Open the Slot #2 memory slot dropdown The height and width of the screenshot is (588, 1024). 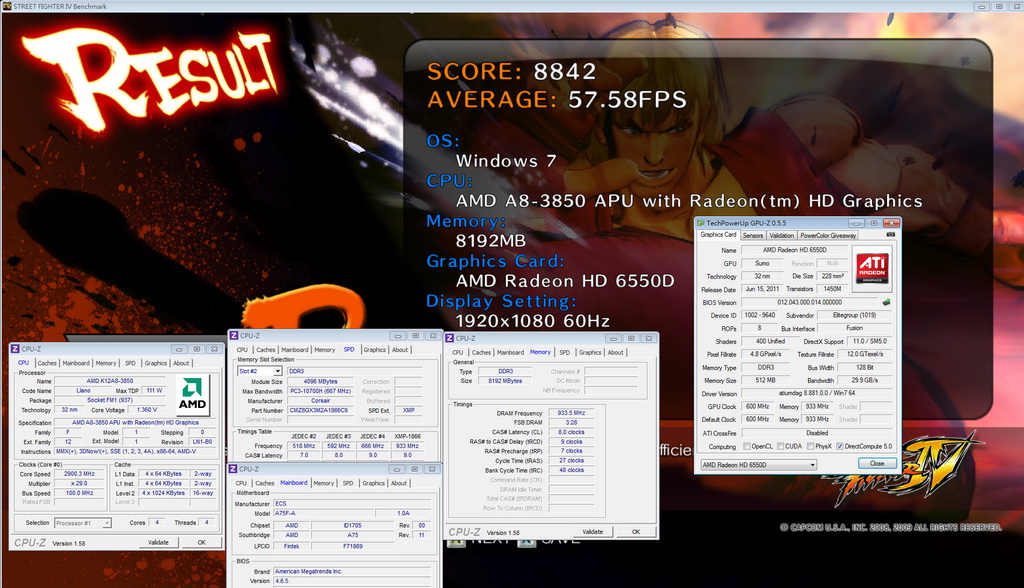[x=278, y=371]
